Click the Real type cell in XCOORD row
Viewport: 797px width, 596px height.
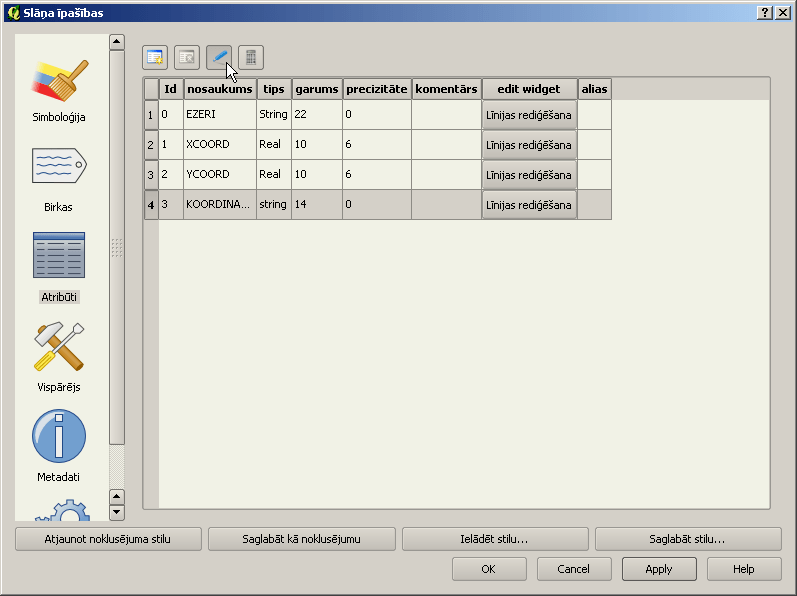click(x=274, y=144)
